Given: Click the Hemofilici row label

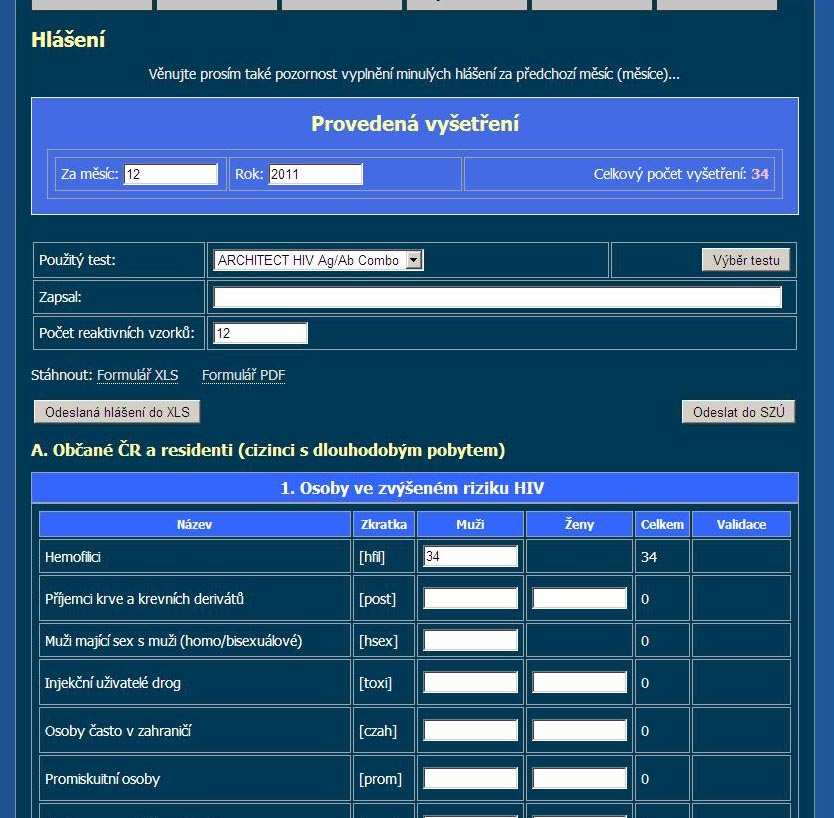Looking at the screenshot, I should click(x=73, y=557).
